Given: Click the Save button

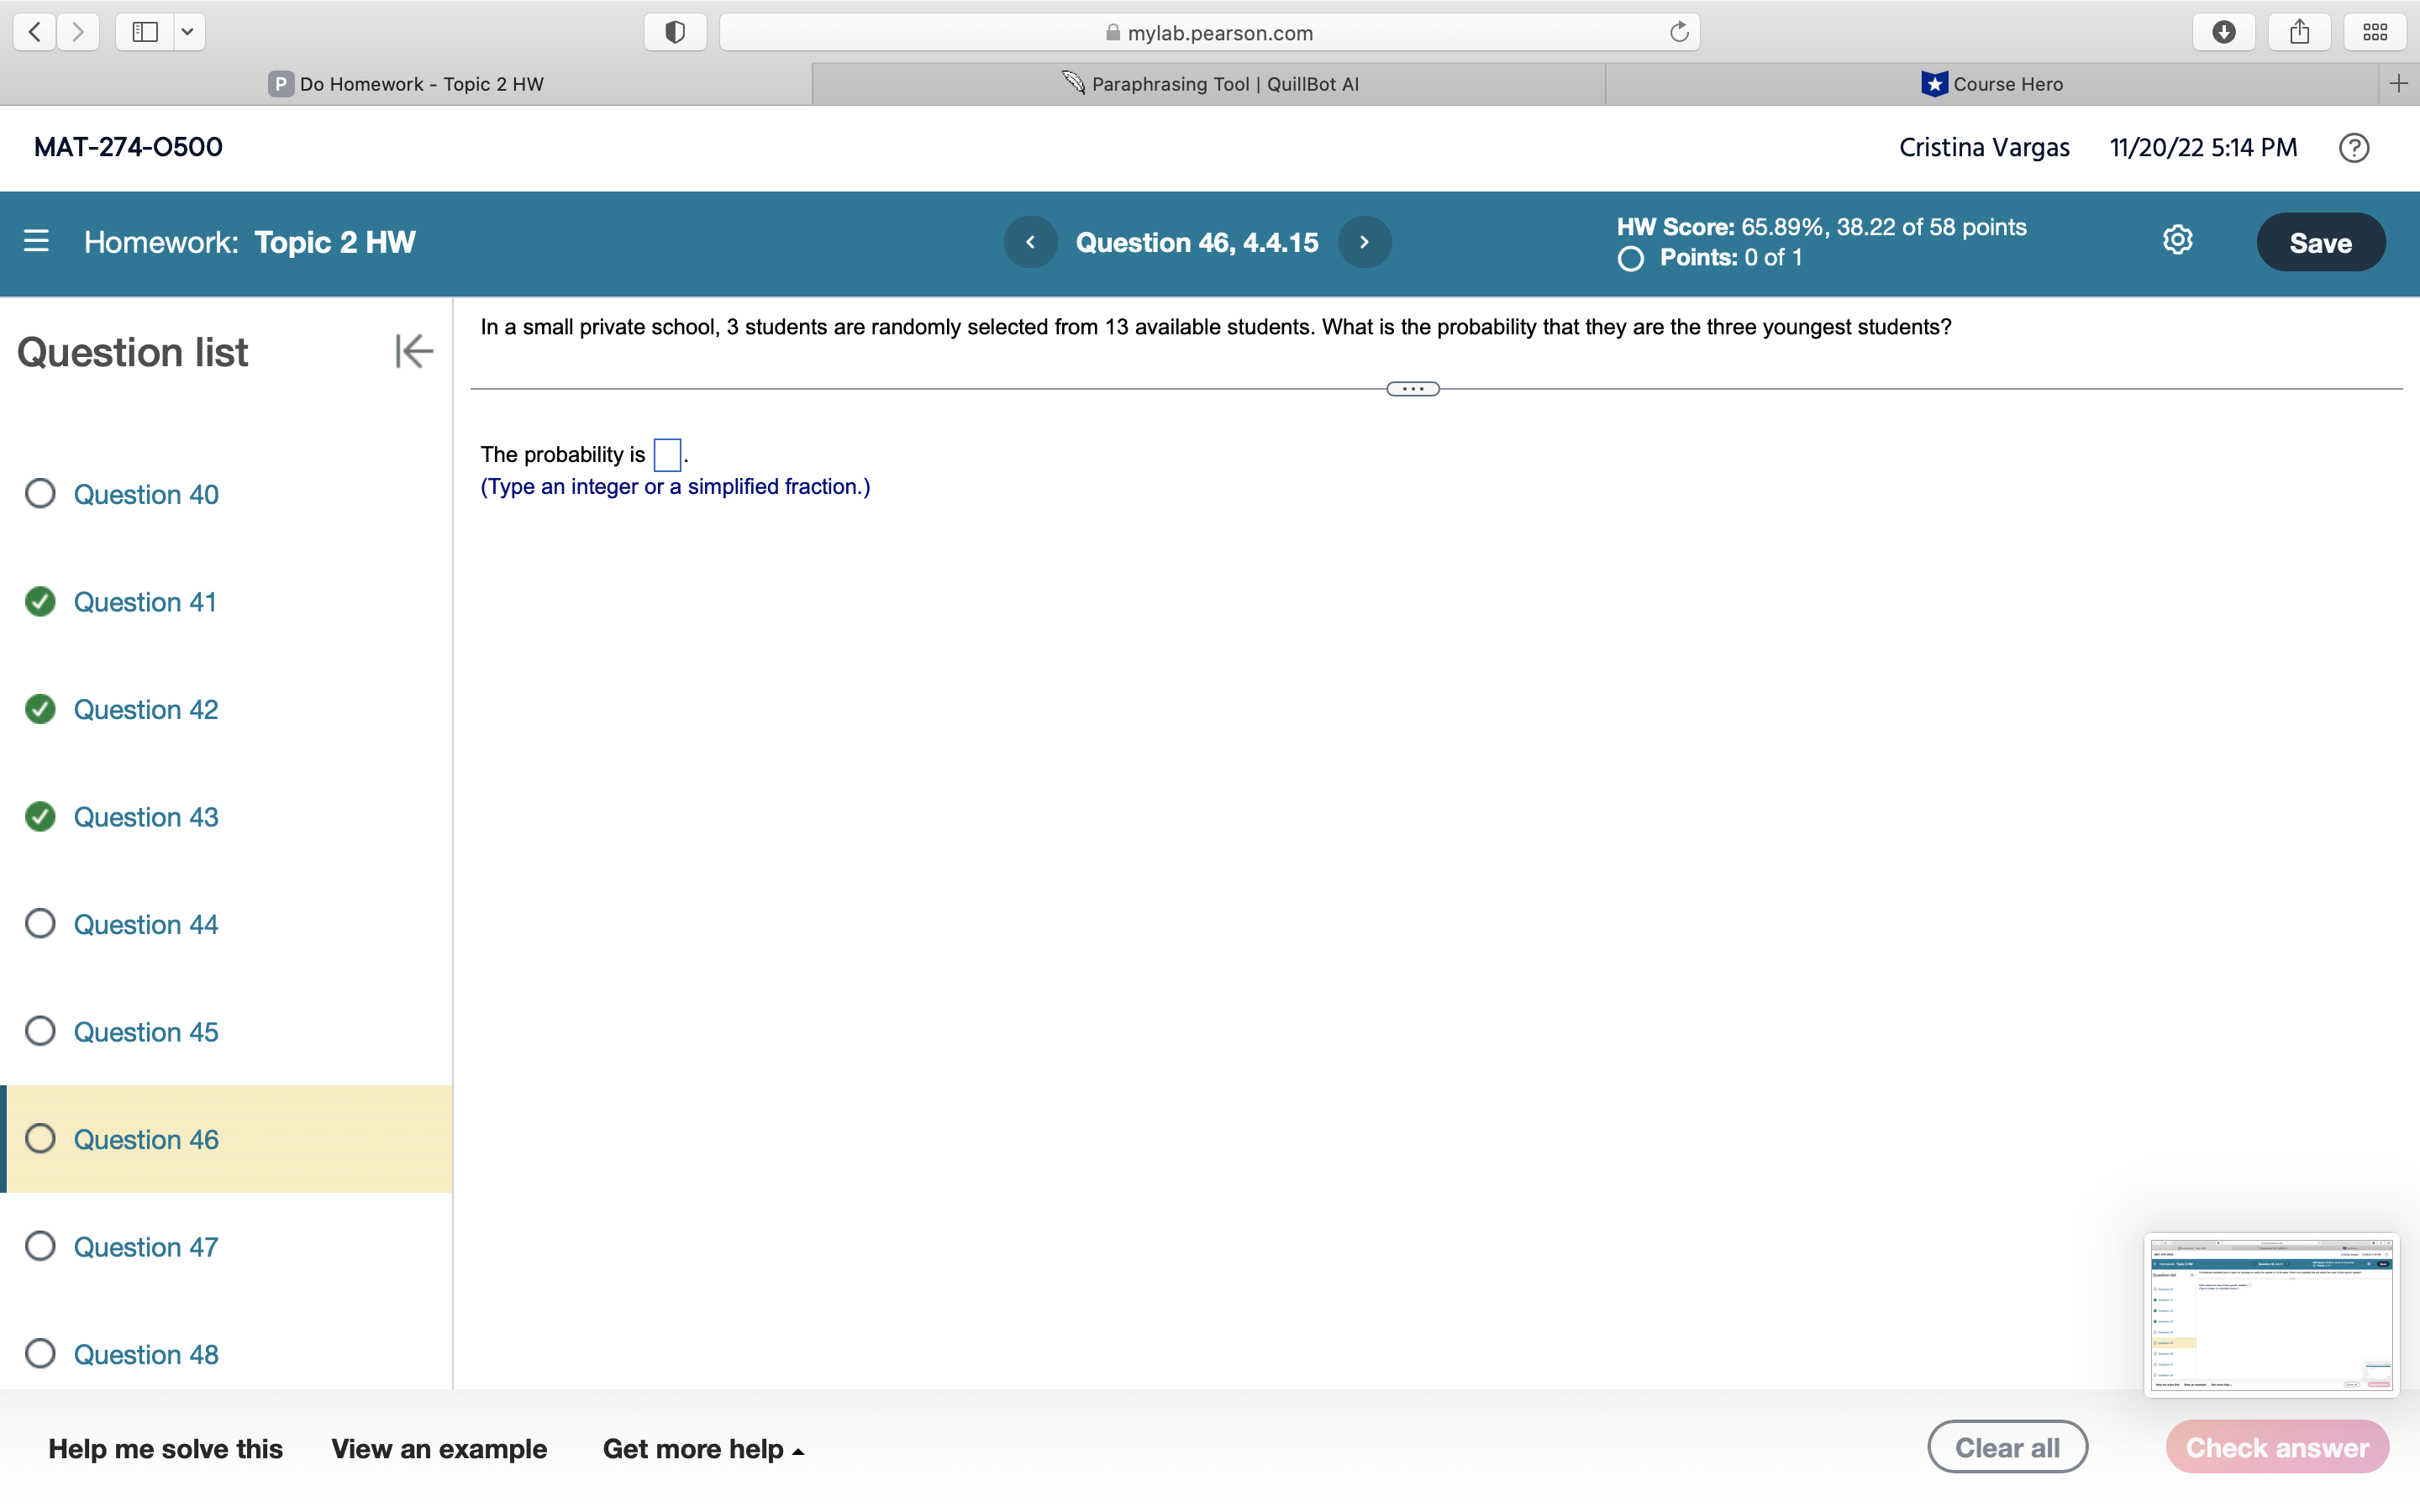Looking at the screenshot, I should pyautogui.click(x=2320, y=242).
